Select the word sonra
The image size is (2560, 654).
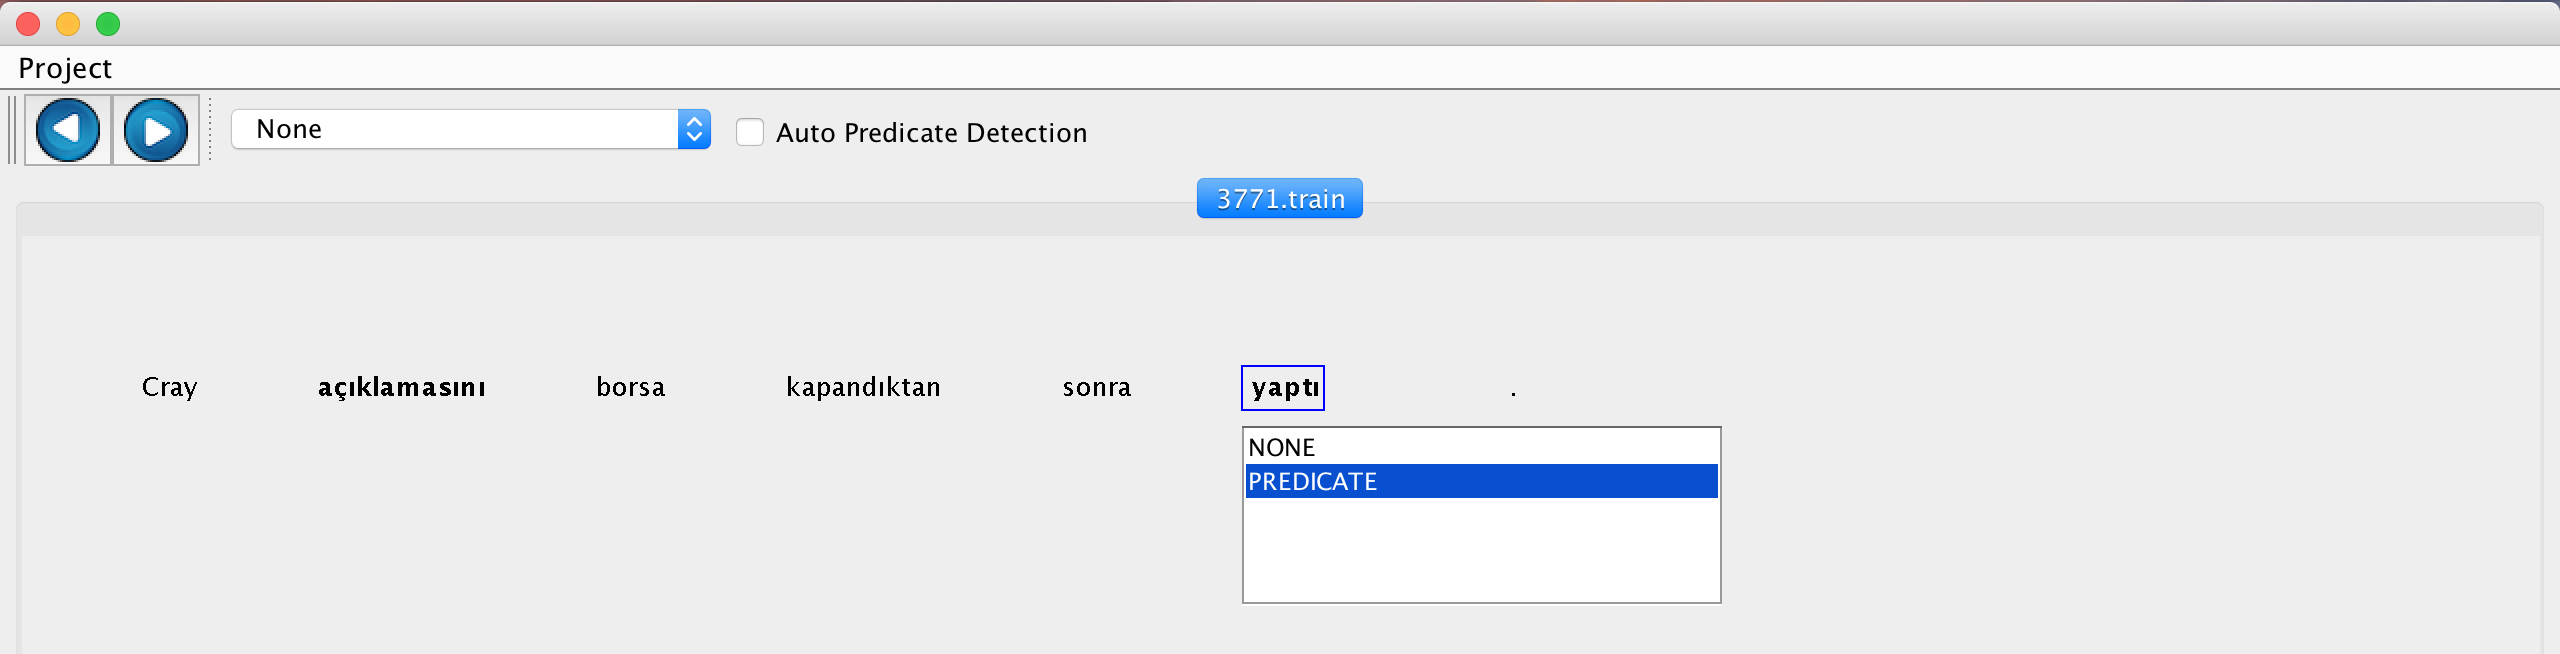point(1097,387)
